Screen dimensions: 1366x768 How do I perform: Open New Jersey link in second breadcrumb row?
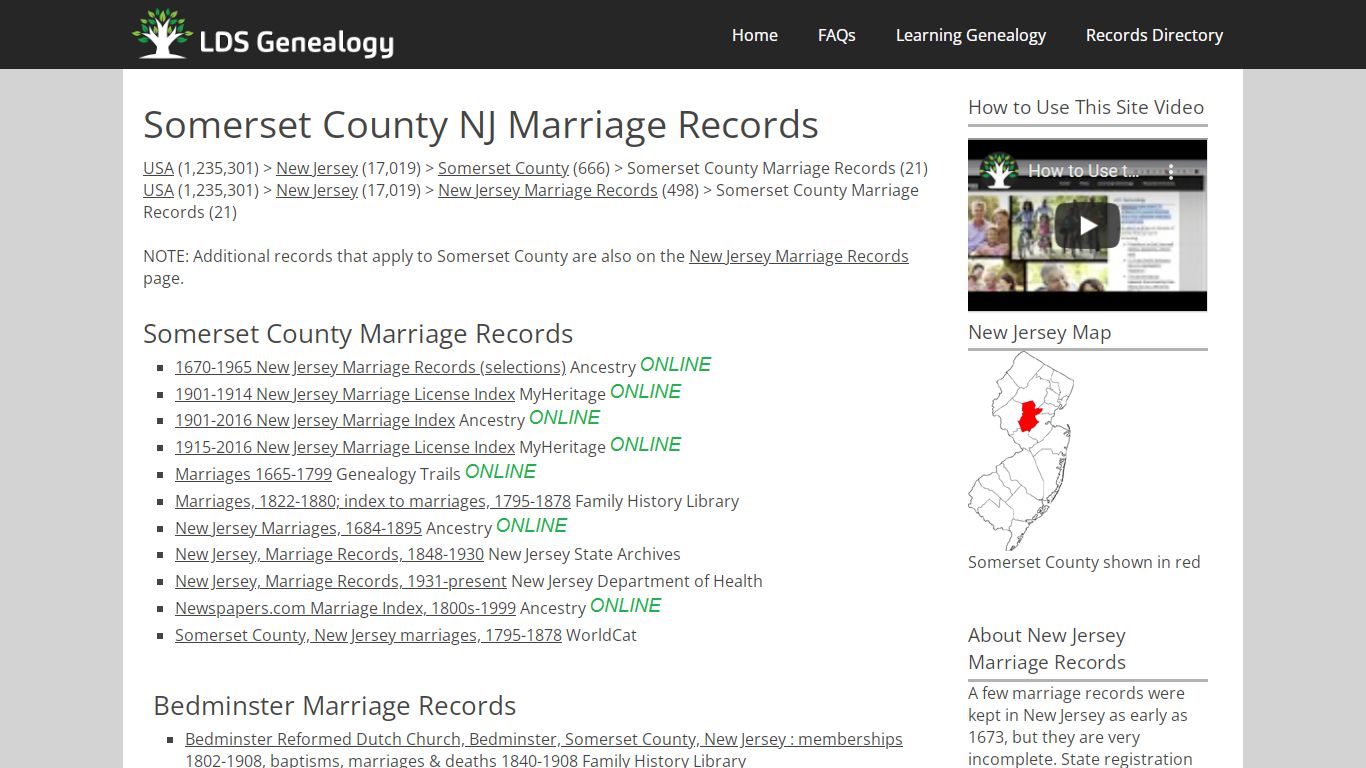(x=317, y=190)
